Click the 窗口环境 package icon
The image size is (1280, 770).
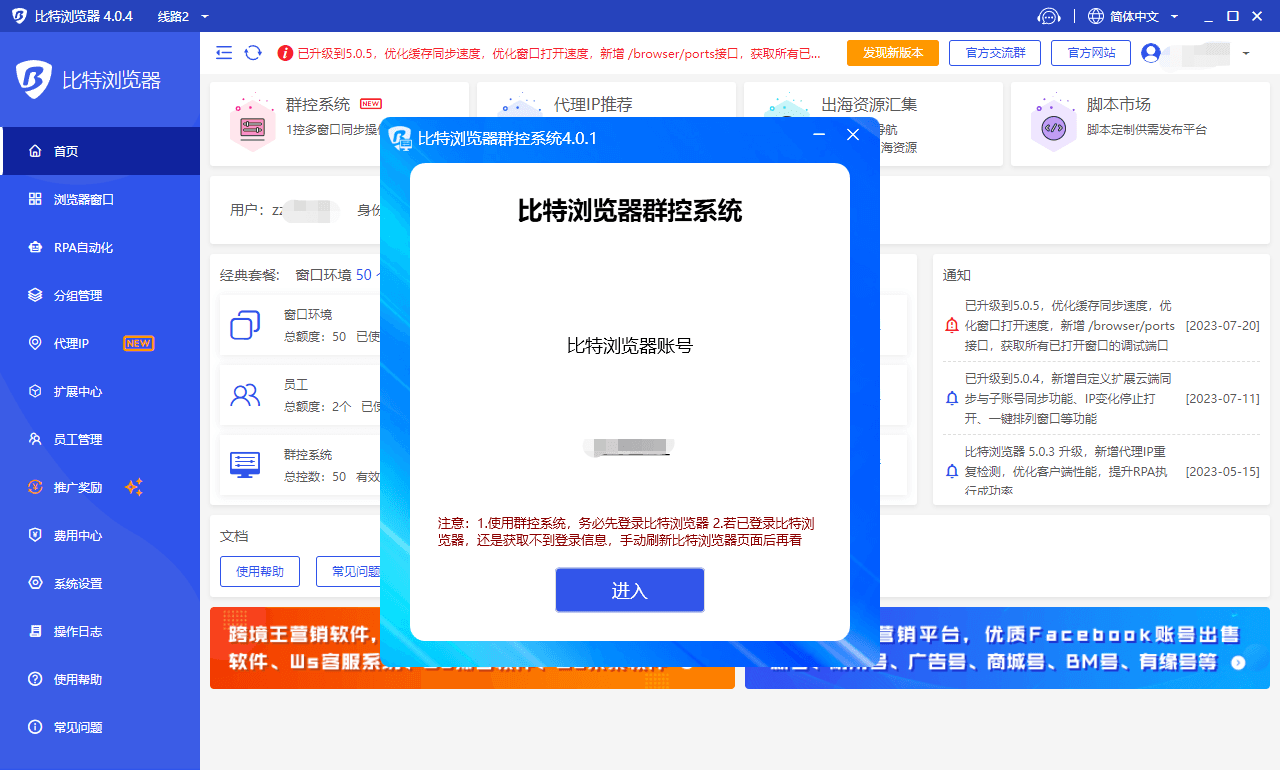(245, 325)
